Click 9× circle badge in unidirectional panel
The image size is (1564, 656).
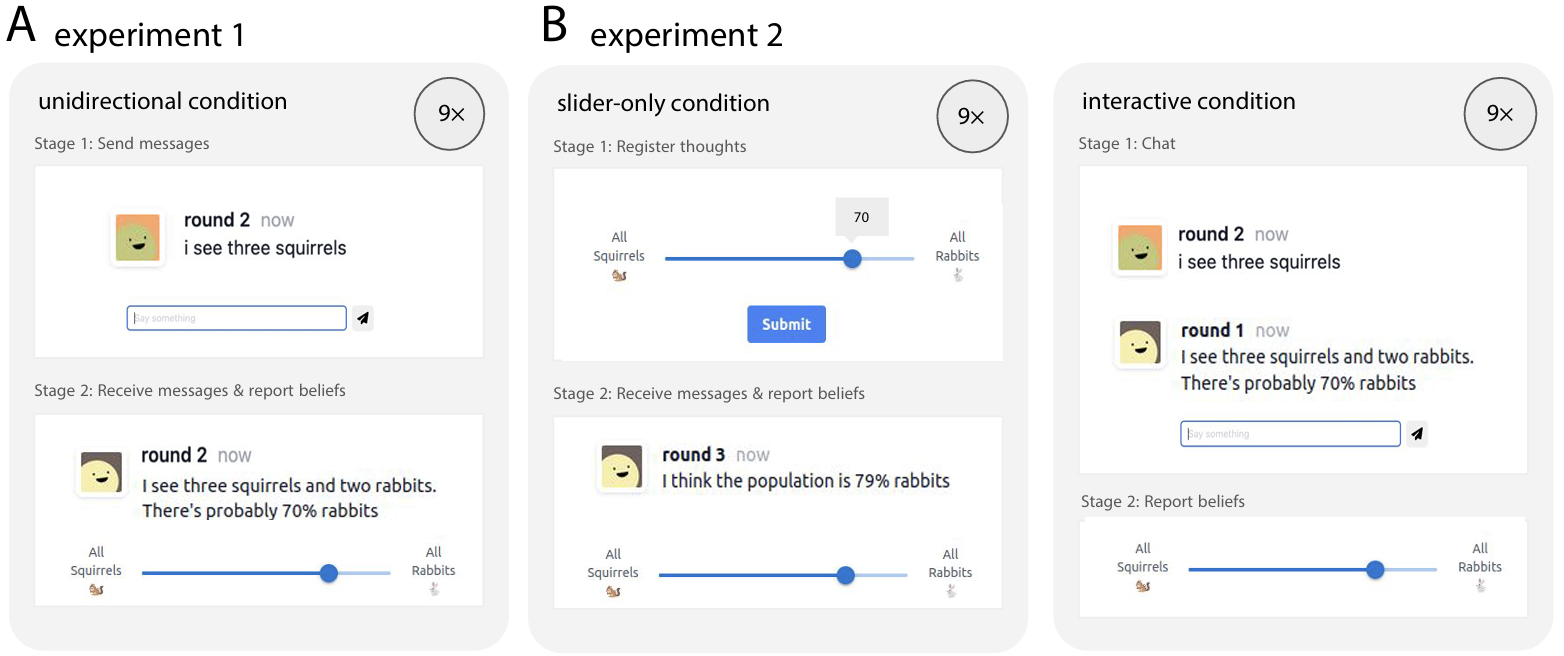tap(450, 114)
